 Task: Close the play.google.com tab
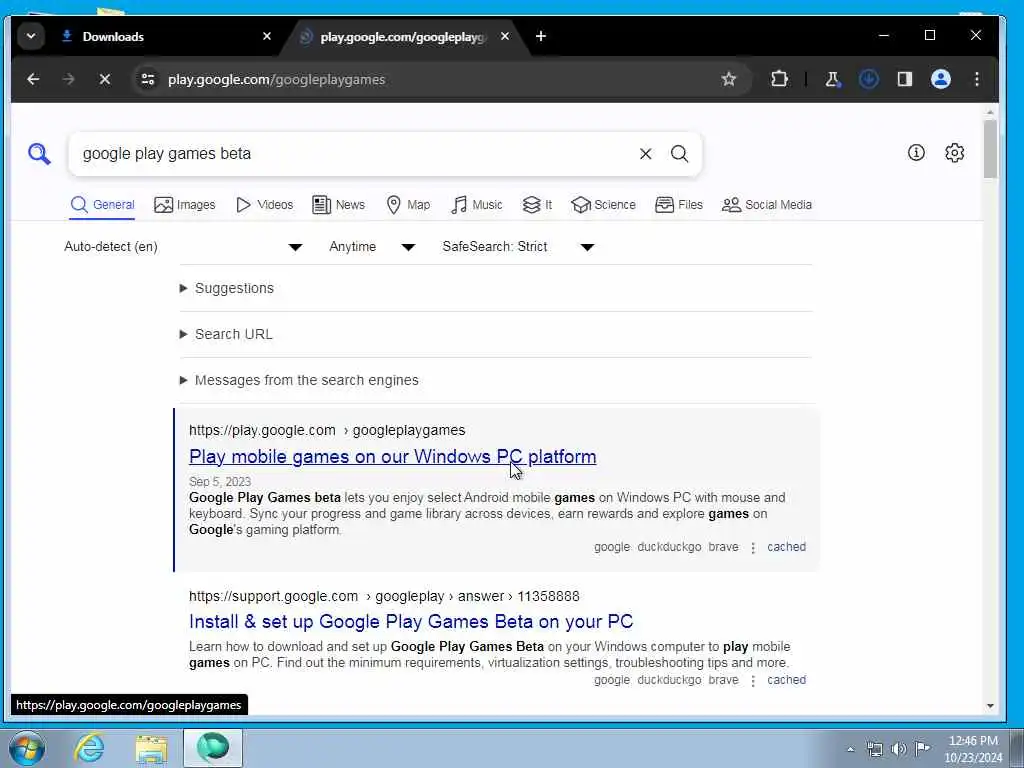pos(505,37)
